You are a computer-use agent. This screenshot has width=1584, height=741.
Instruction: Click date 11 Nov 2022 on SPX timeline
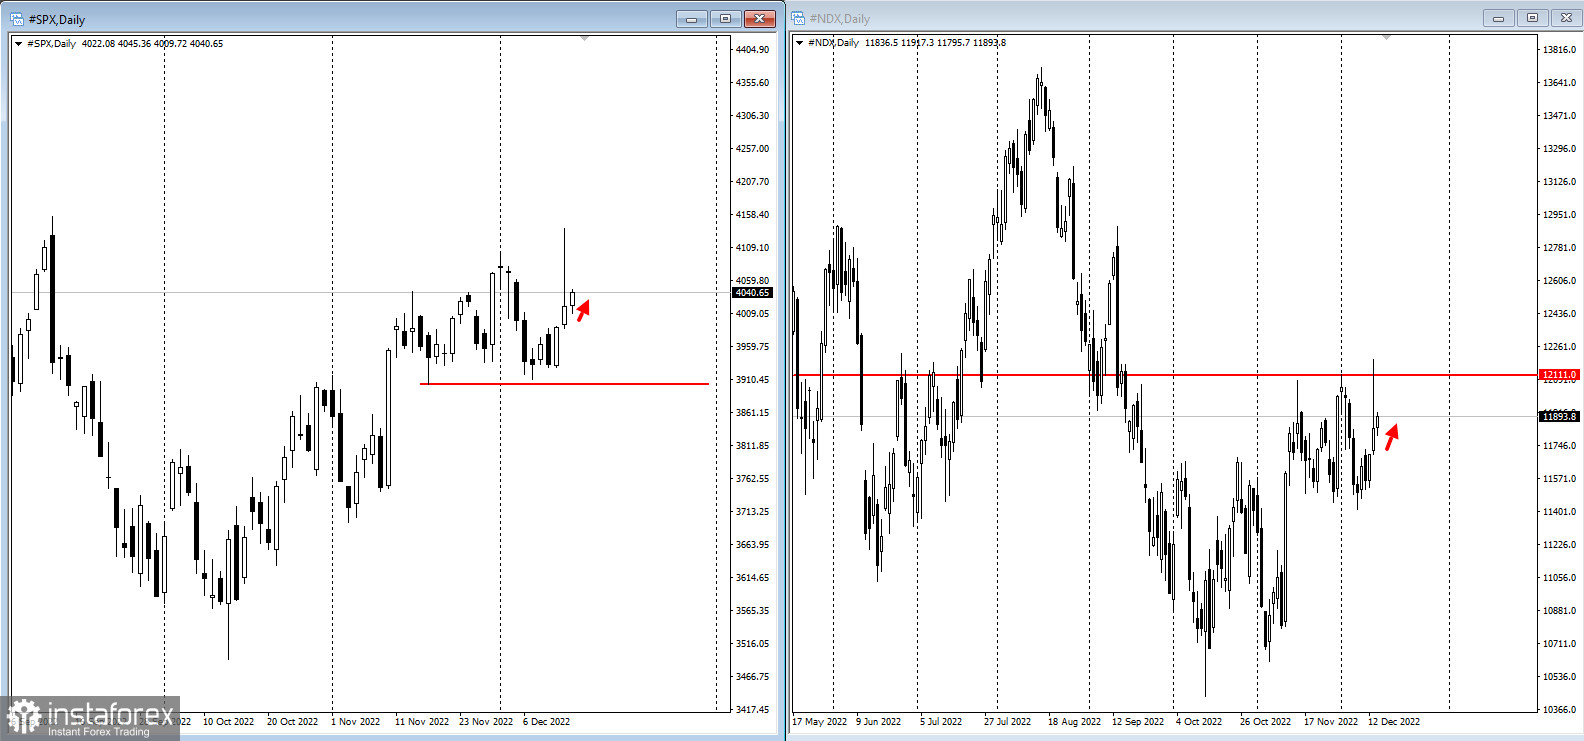[421, 722]
